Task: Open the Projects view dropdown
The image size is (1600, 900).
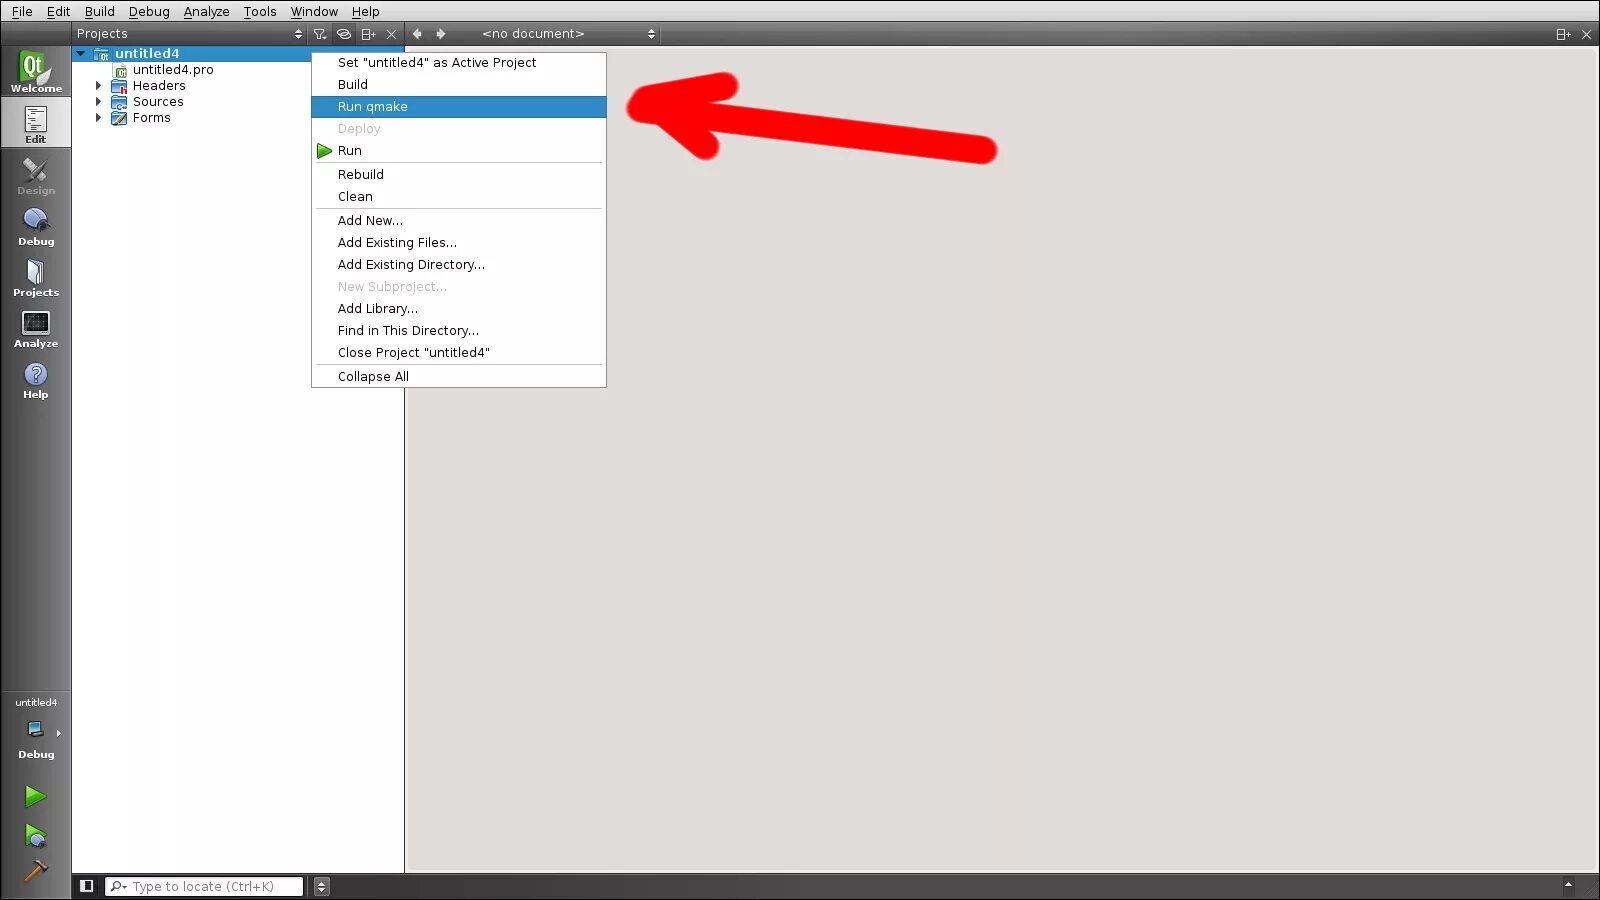Action: click(189, 34)
